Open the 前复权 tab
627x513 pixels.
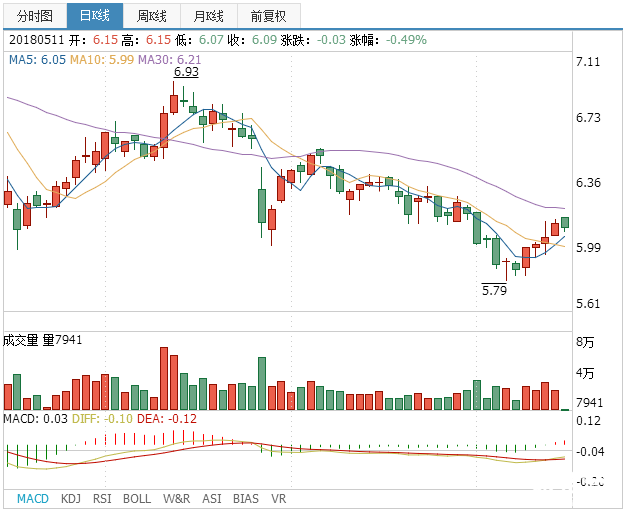(269, 16)
